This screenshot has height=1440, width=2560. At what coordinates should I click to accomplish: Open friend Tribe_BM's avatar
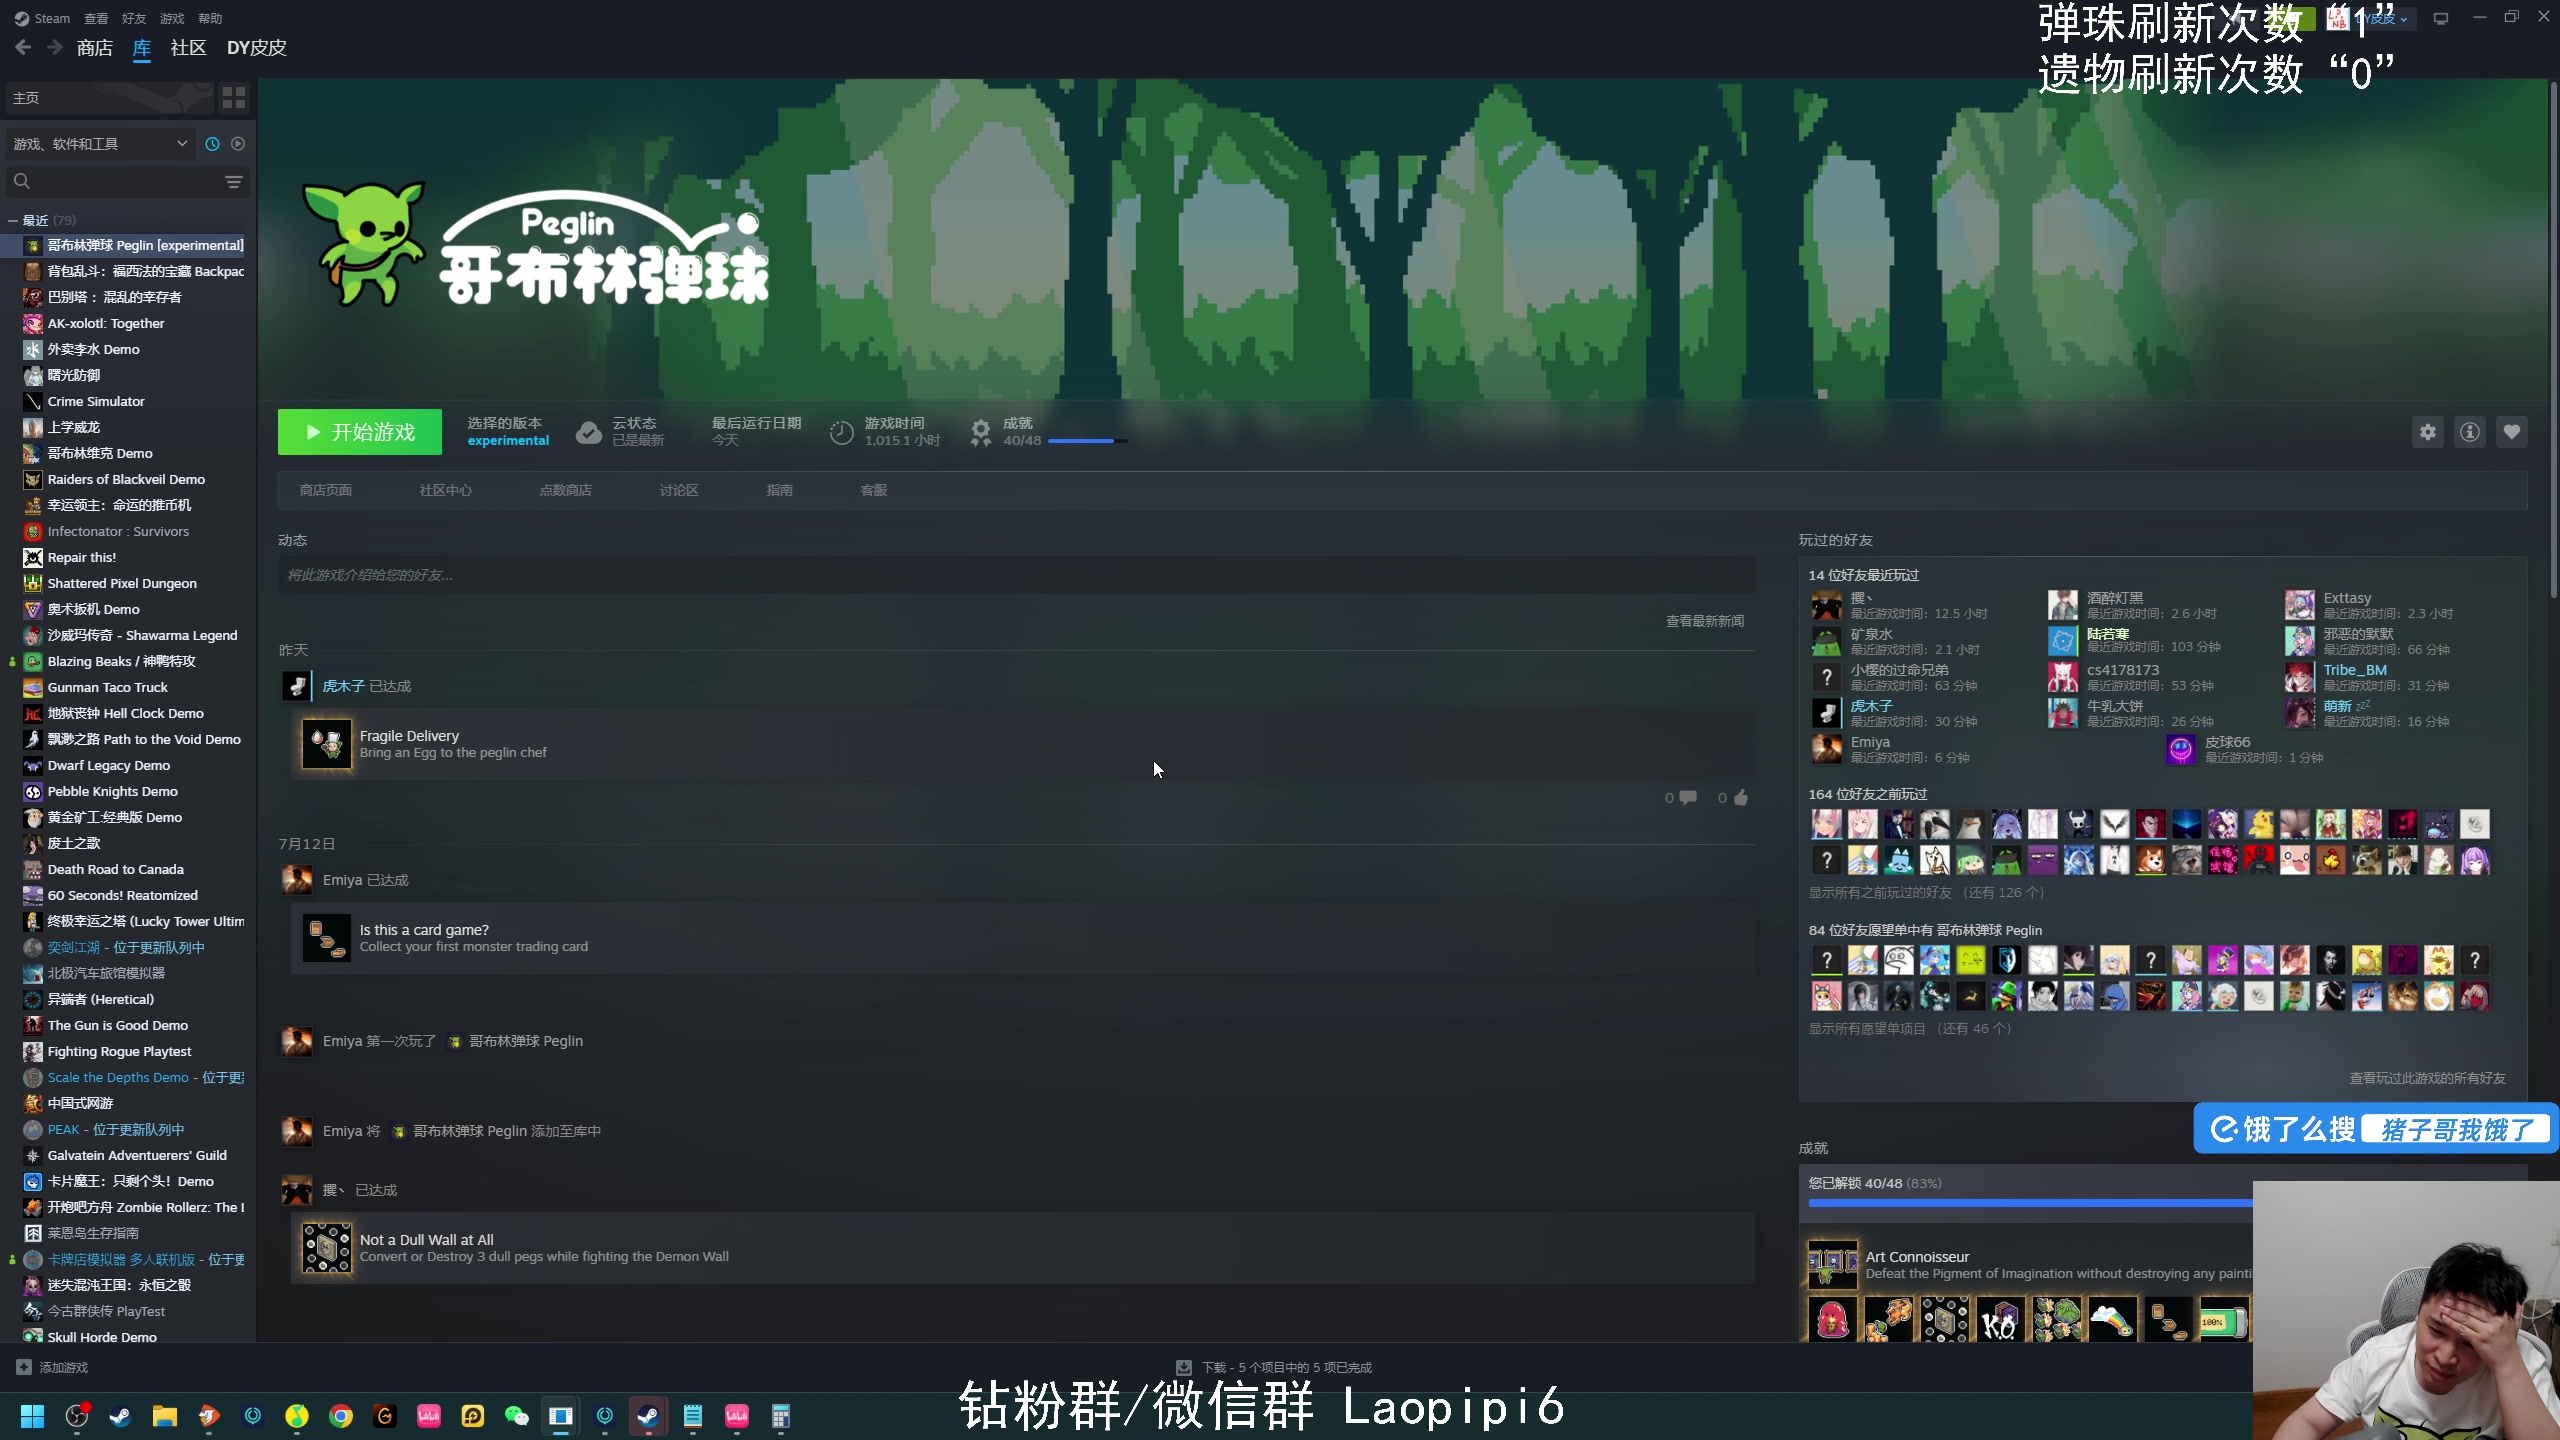click(2299, 677)
